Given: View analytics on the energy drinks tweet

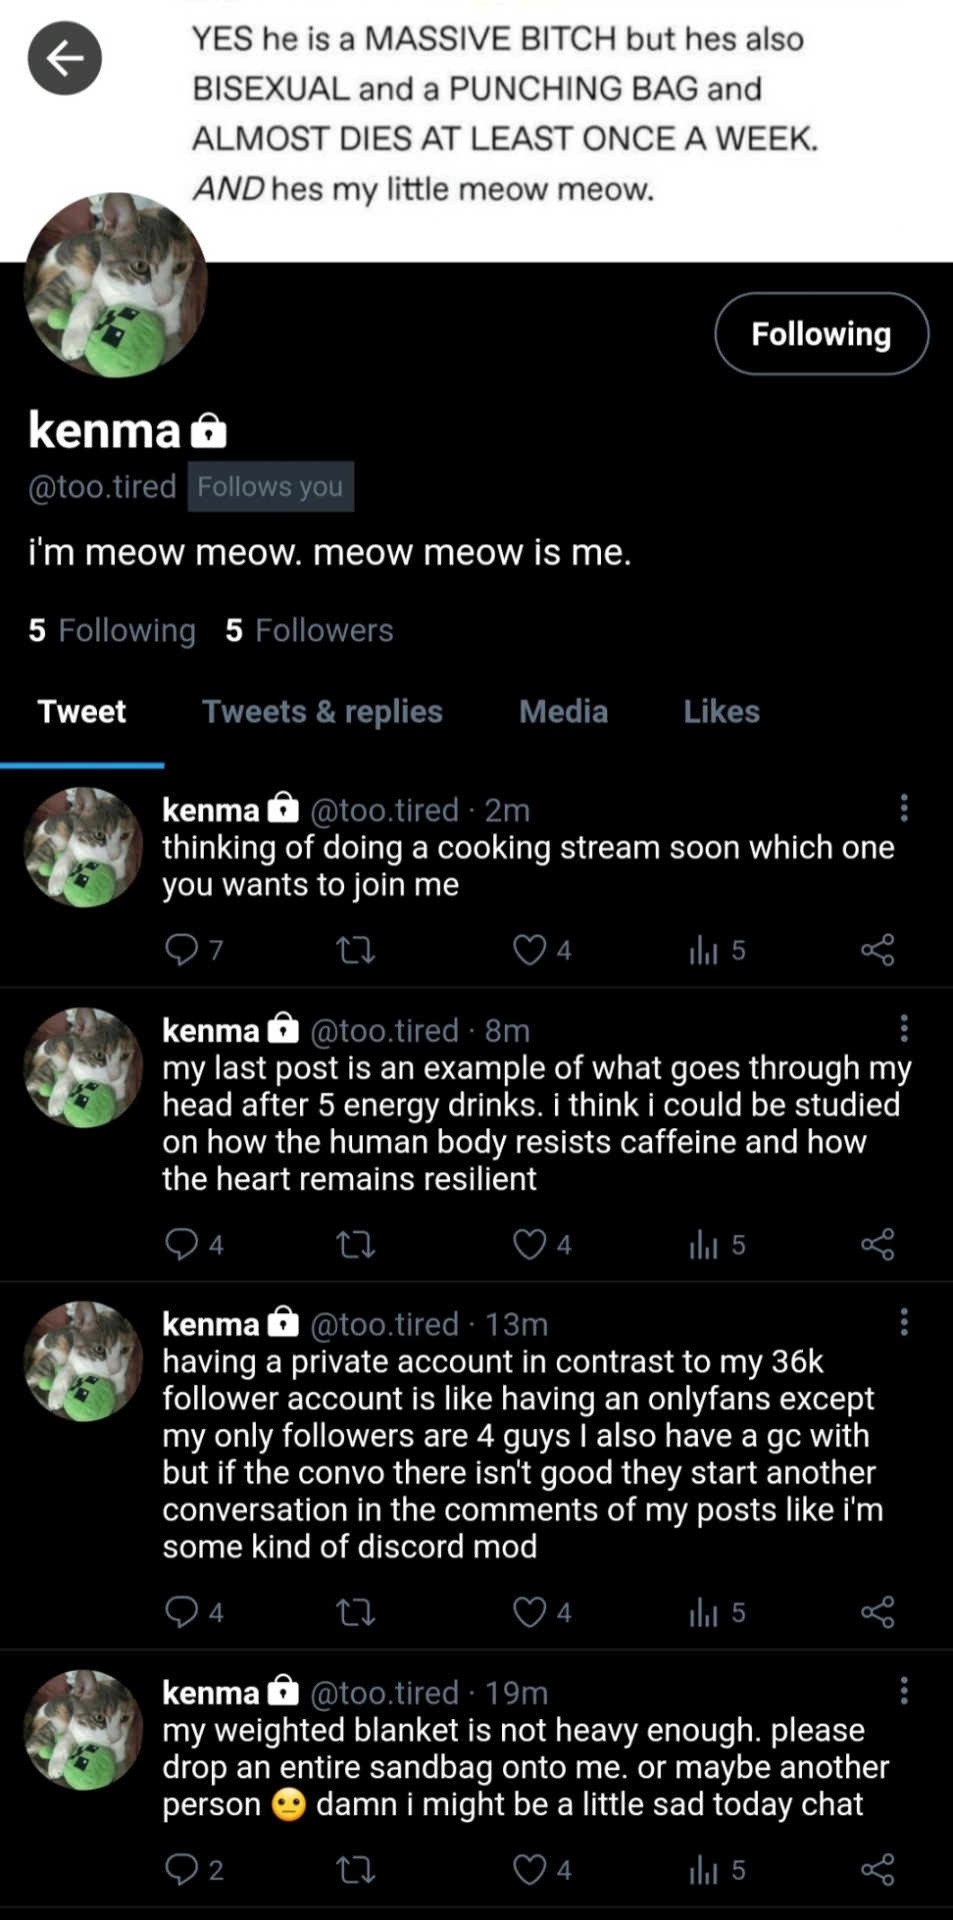Looking at the screenshot, I should (x=704, y=1244).
